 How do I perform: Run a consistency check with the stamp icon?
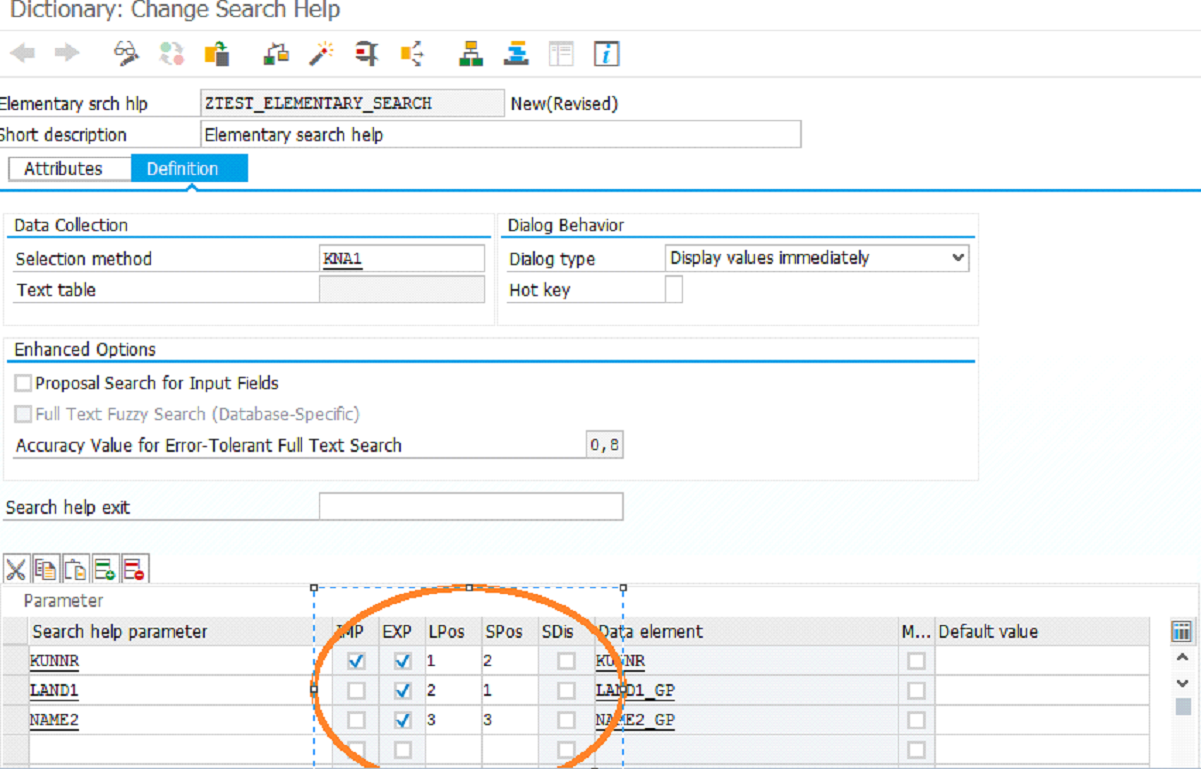366,53
